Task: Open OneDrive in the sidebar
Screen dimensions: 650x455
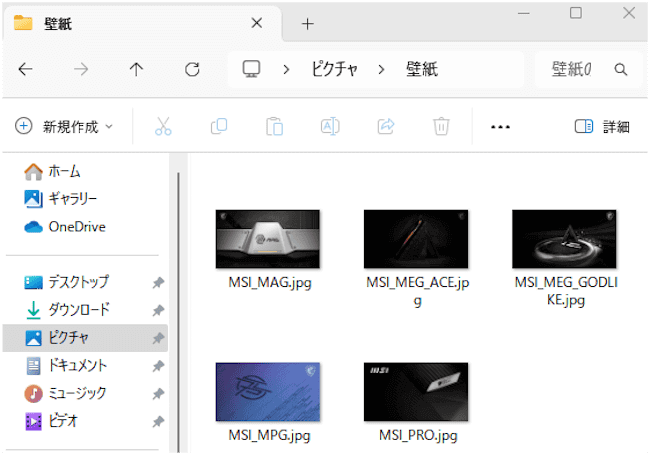Action: click(x=65, y=227)
